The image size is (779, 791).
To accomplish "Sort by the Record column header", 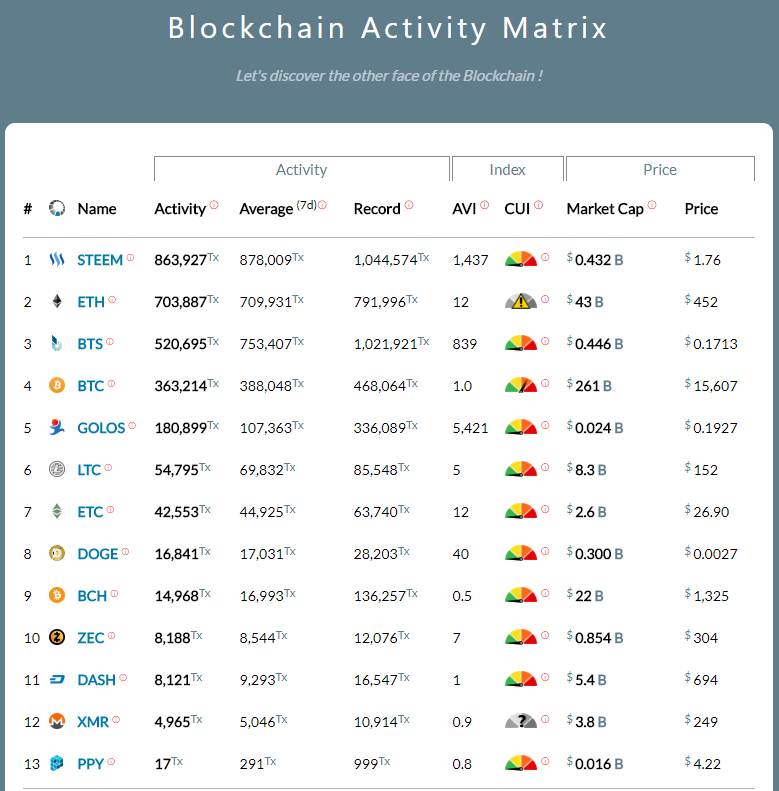I will 377,209.
